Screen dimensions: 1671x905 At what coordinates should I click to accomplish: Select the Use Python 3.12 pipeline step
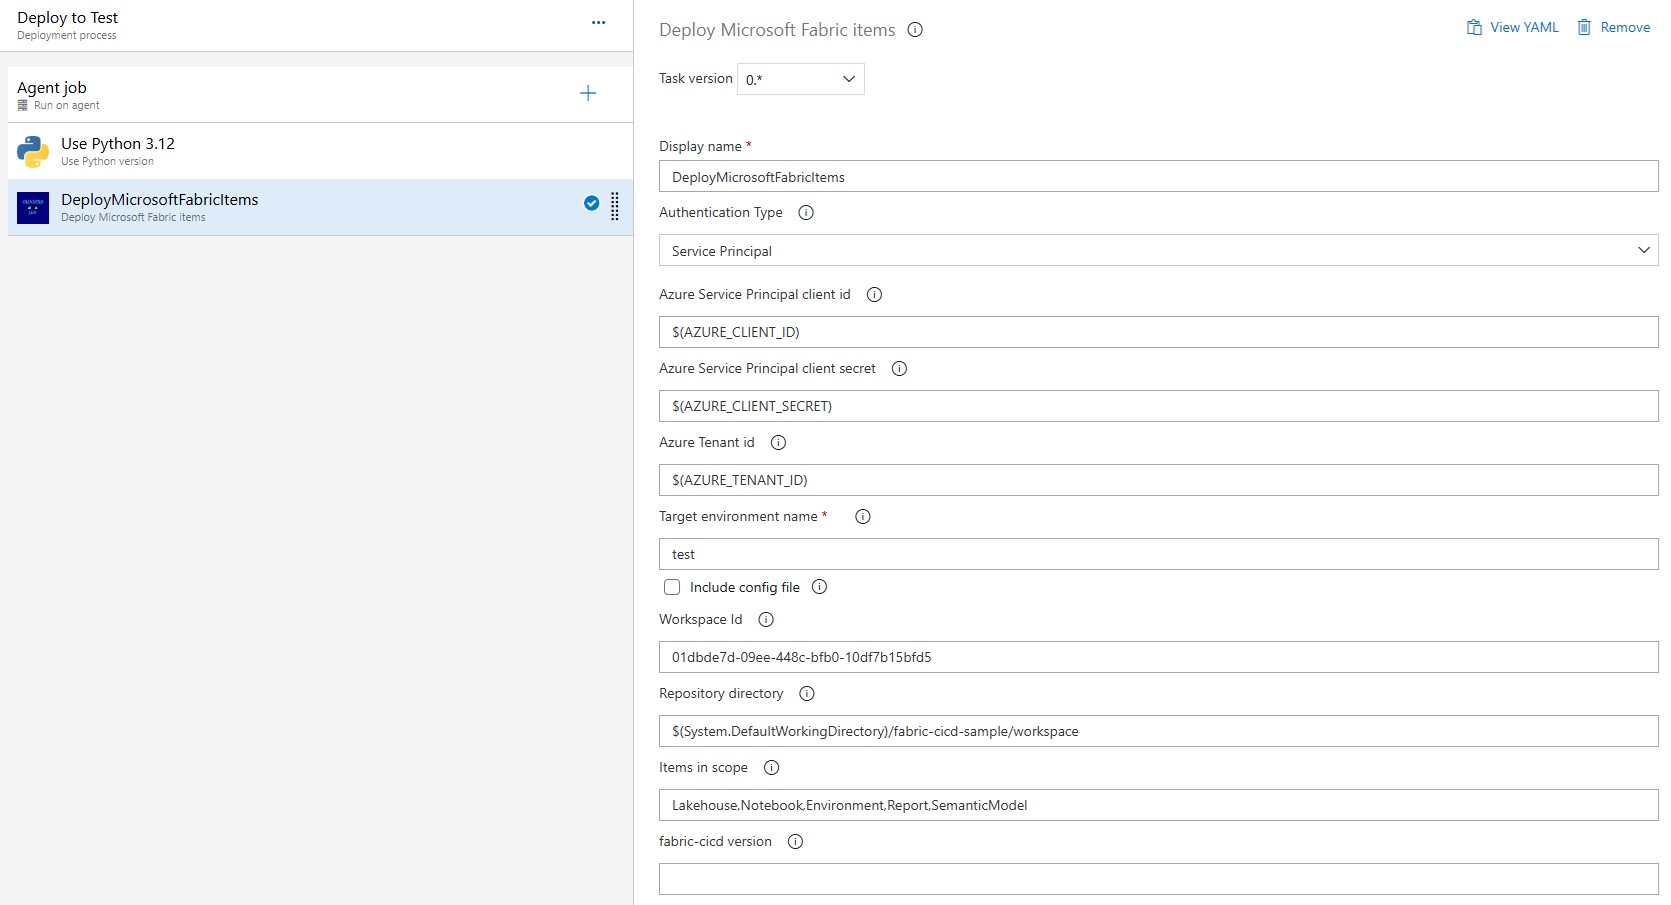300,150
